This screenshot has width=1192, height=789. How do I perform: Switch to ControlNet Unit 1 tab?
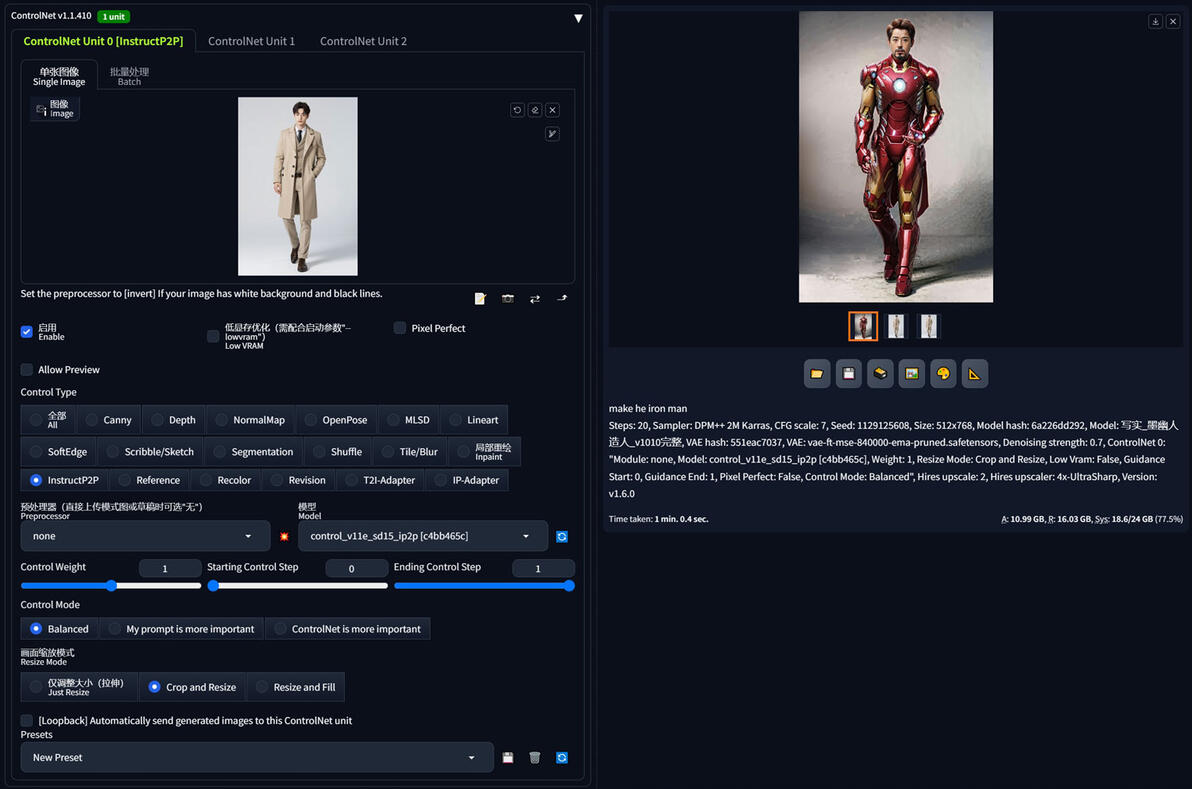(251, 41)
